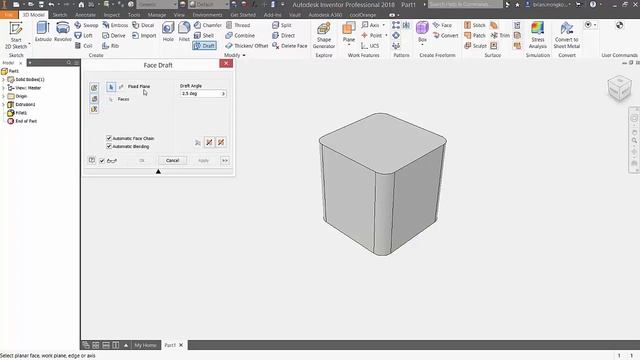
Task: Launch the Shape Generator
Action: tap(324, 35)
